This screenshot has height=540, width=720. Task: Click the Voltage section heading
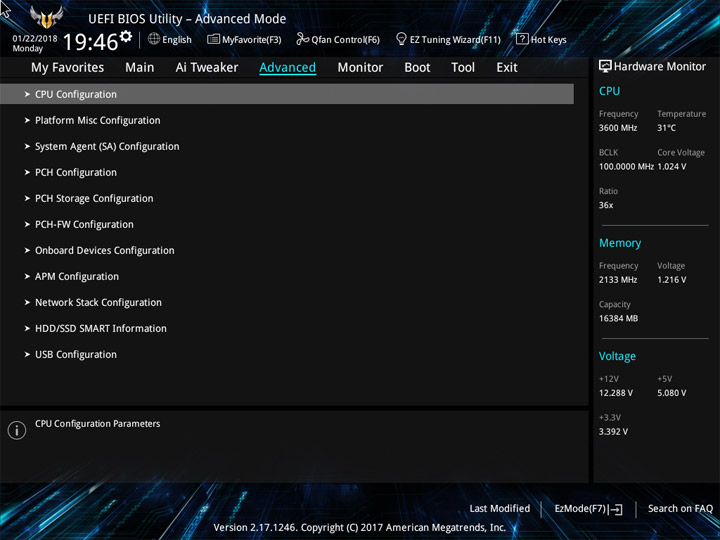[x=617, y=356]
